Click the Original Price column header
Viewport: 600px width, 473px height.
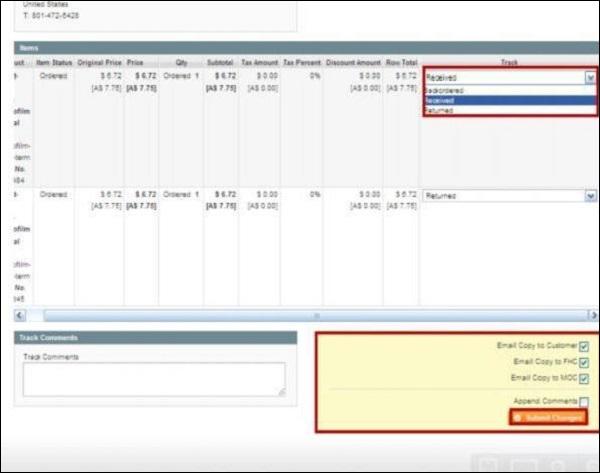click(99, 62)
